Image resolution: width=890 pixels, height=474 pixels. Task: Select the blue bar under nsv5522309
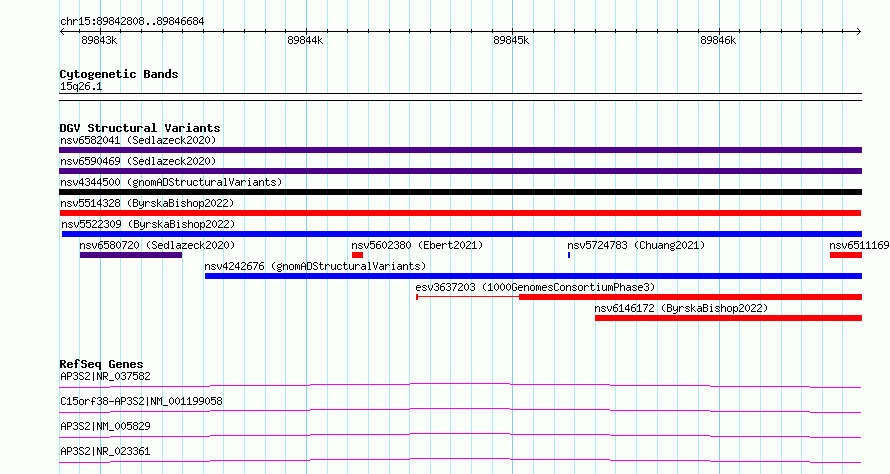tap(461, 234)
